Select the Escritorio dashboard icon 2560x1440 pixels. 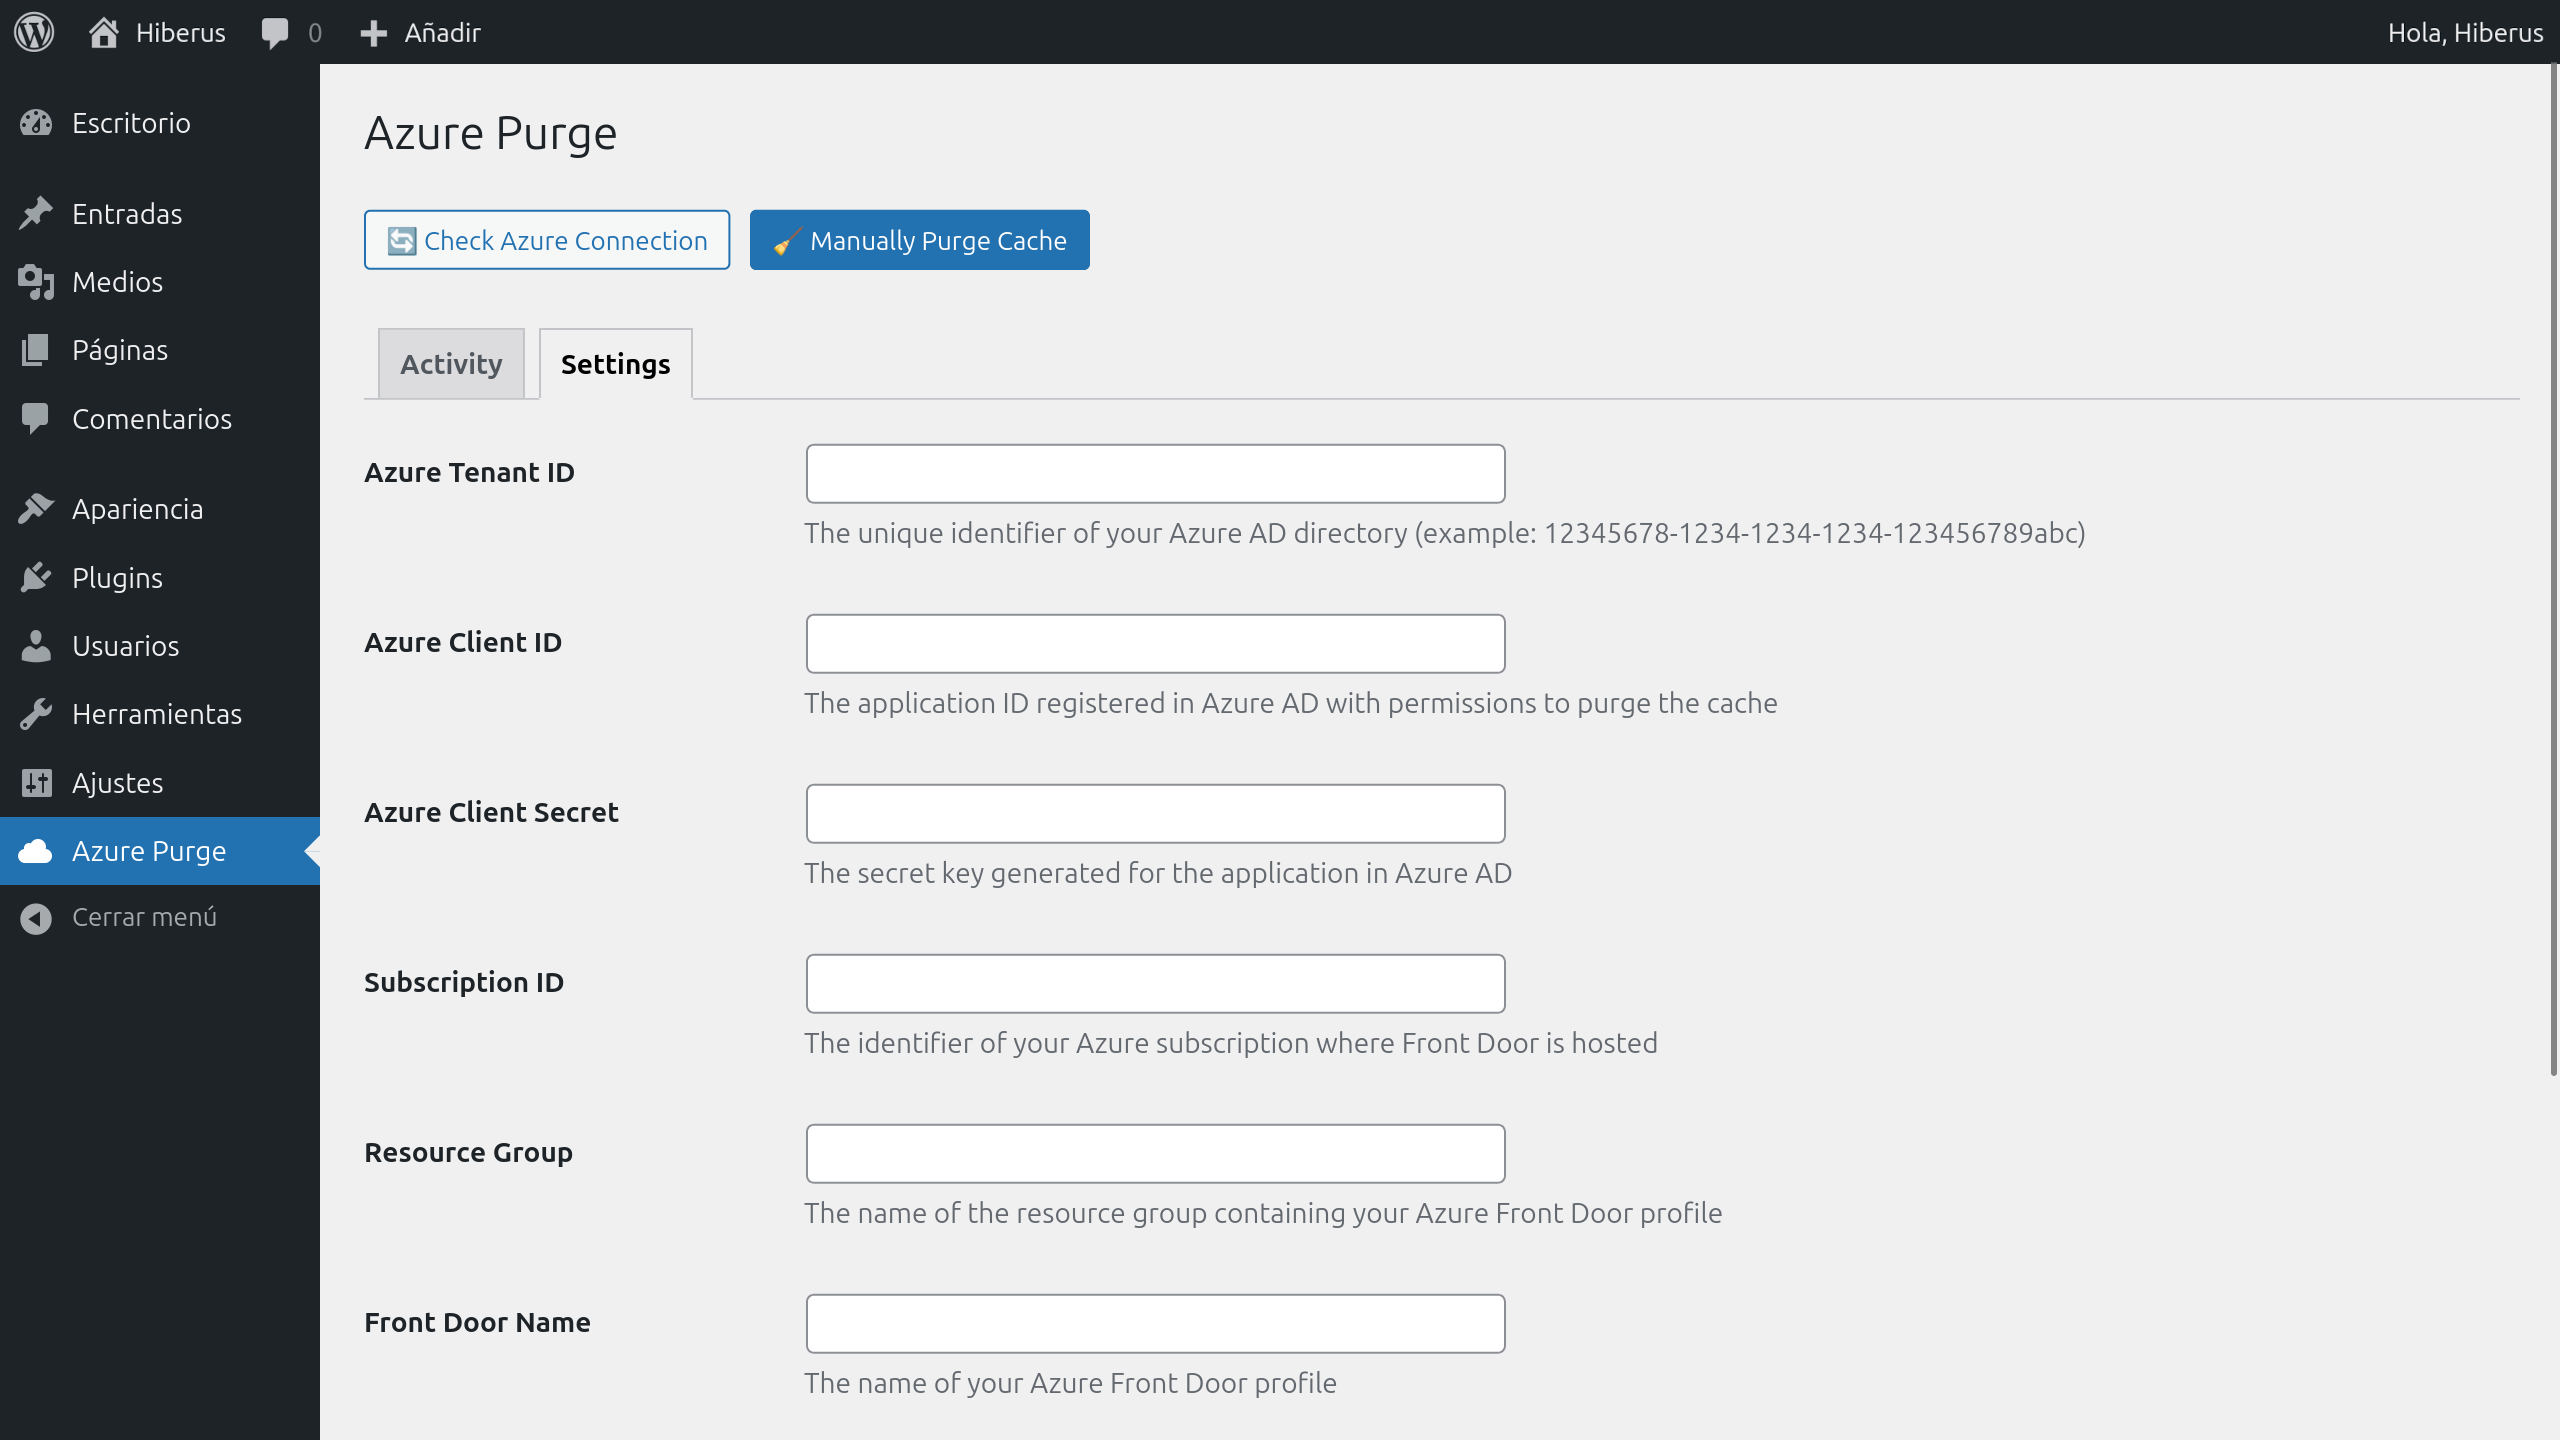(37, 122)
